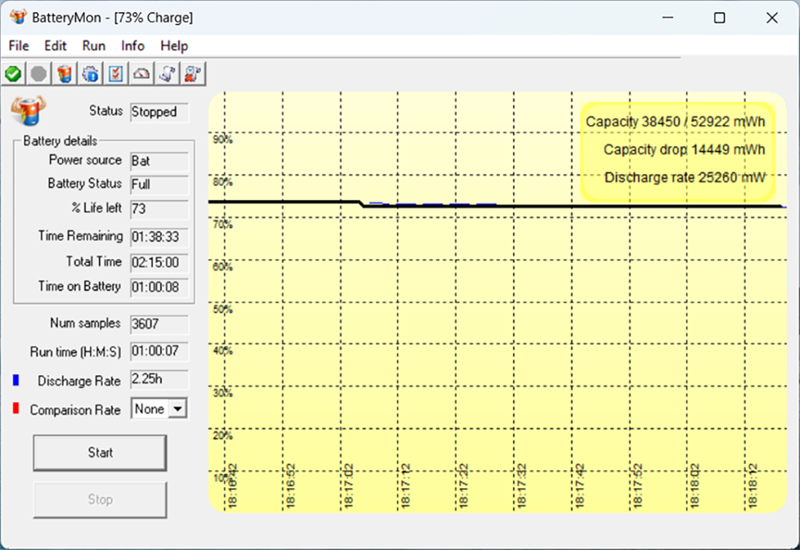
Task: Click the Comparison Rate 'None' combo box
Action: click(159, 409)
